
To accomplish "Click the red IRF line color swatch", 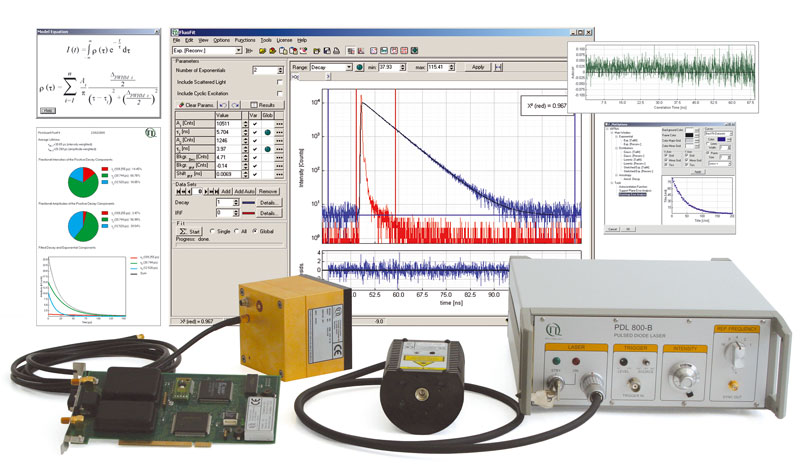I will (248, 213).
